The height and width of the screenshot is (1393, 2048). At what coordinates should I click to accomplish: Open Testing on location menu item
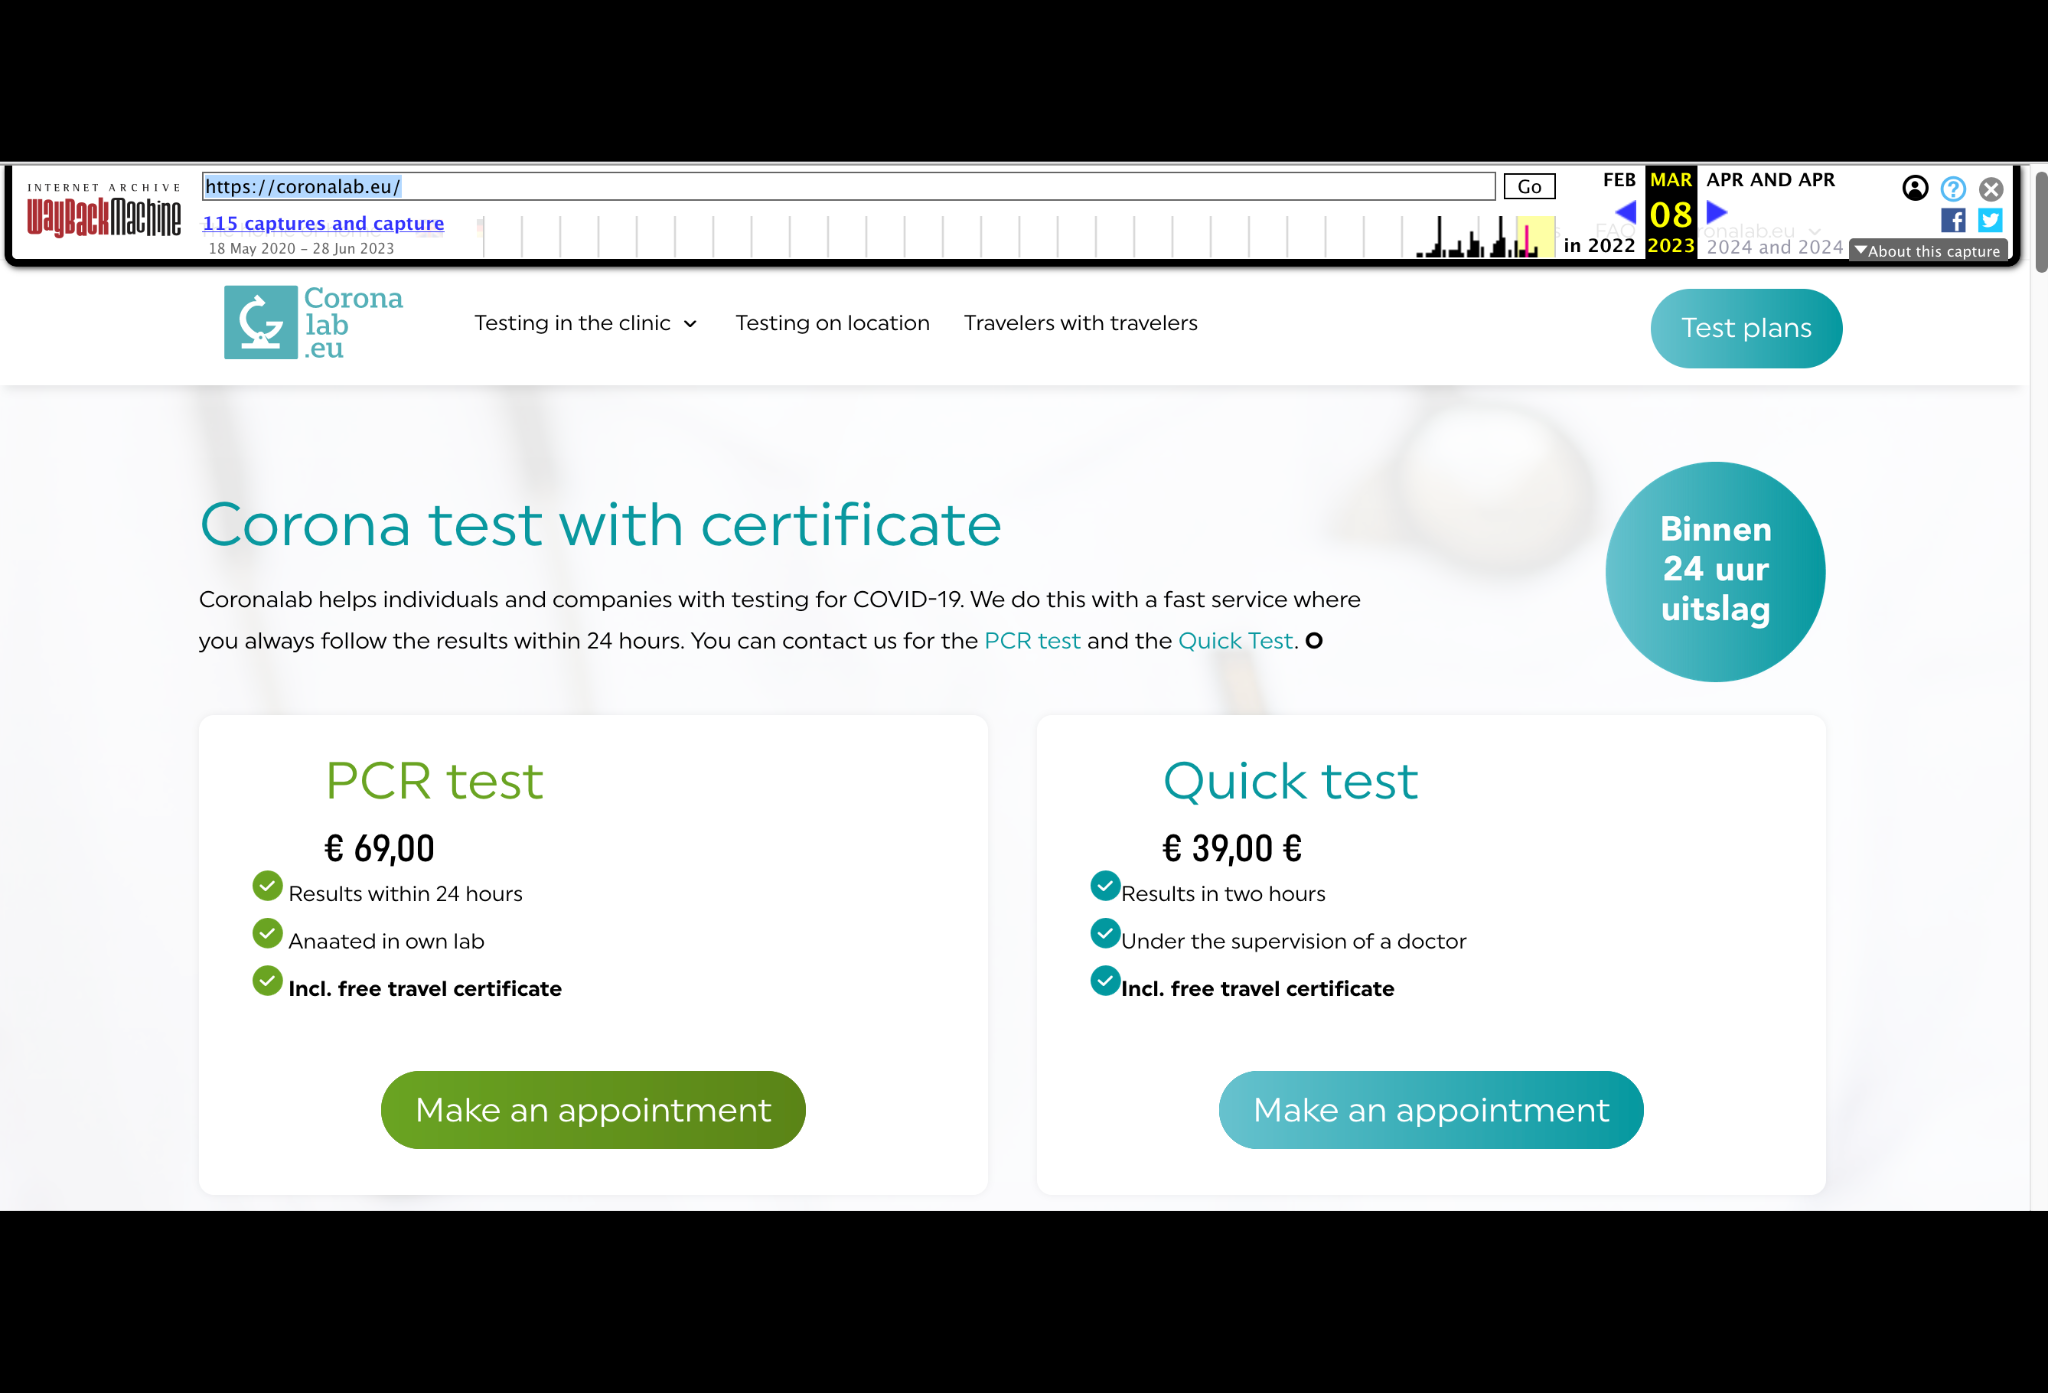click(832, 323)
